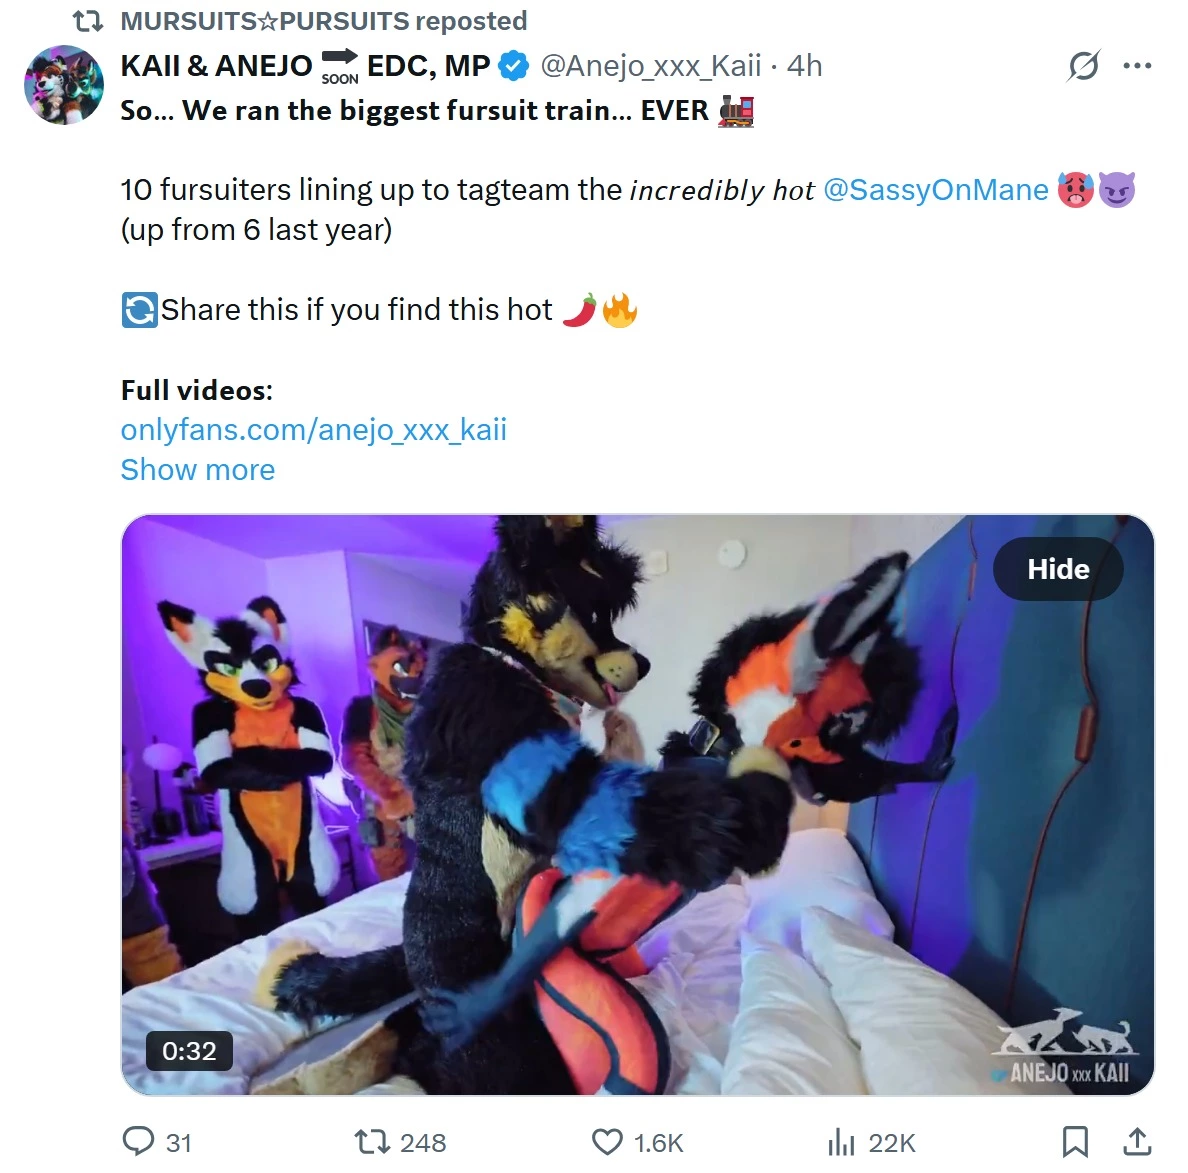Viewport: 1188px width, 1173px height.
Task: Open view analytics bar chart icon
Action: click(841, 1141)
